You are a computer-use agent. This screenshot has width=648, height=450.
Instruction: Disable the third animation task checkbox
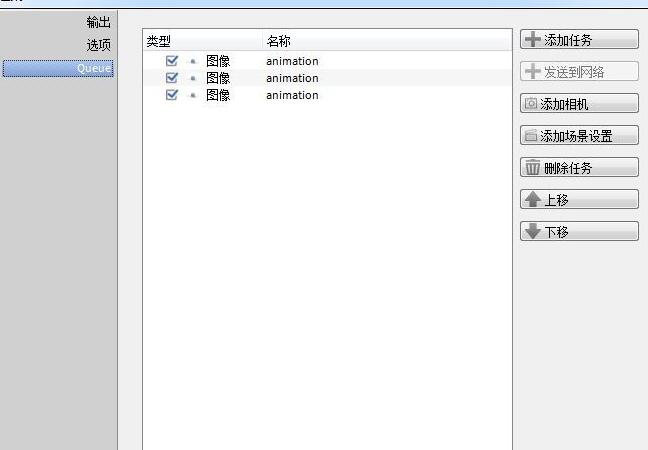[172, 95]
